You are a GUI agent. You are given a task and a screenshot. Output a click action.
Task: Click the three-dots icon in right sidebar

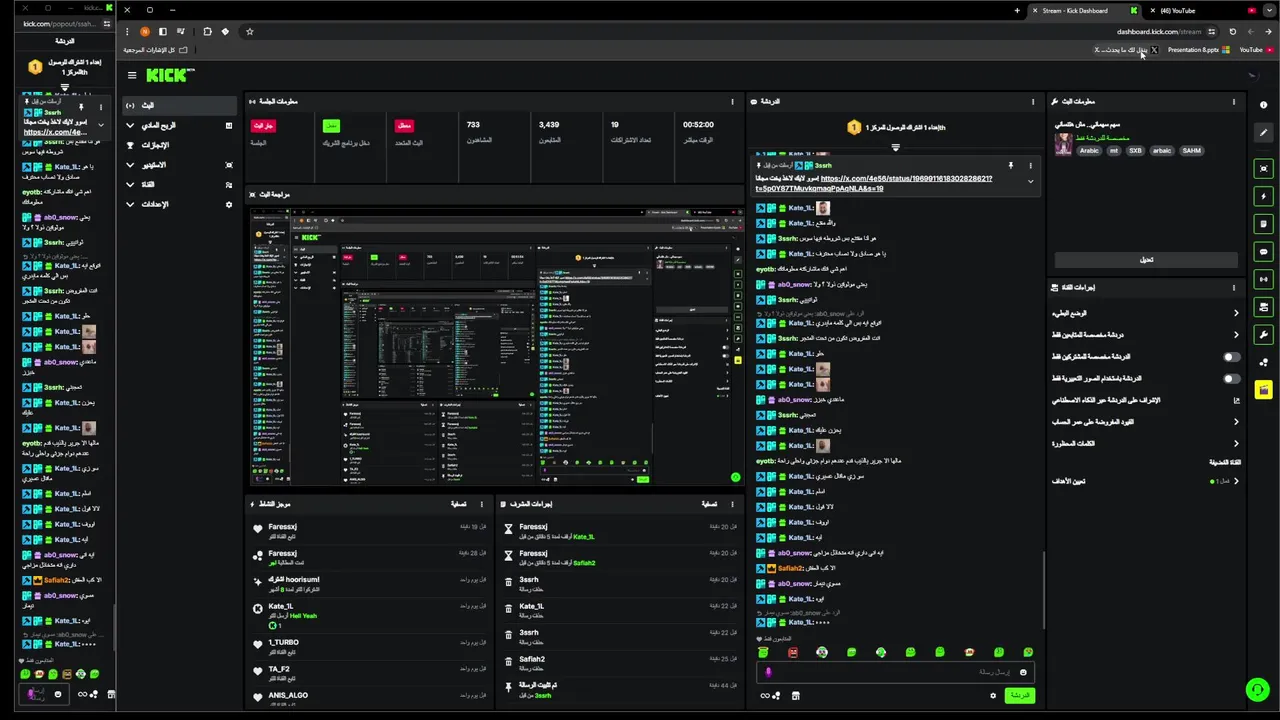tap(1264, 363)
